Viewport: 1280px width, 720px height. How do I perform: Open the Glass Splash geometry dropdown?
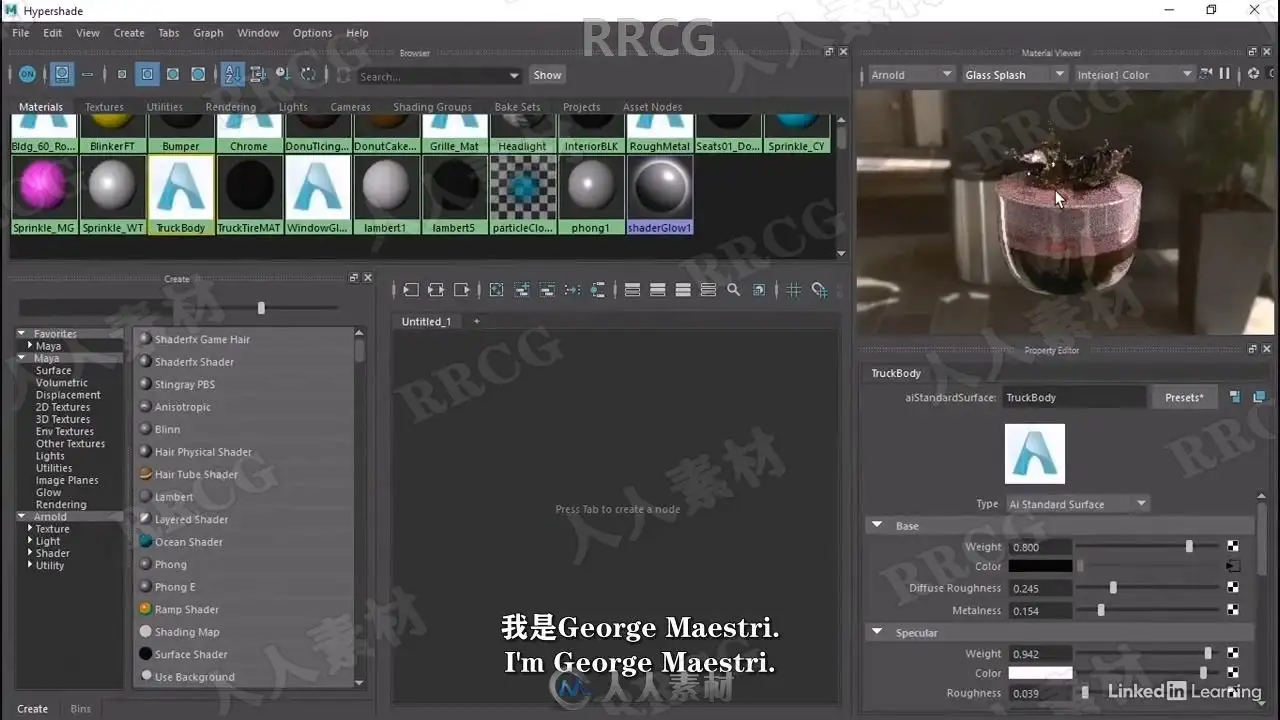click(1014, 75)
